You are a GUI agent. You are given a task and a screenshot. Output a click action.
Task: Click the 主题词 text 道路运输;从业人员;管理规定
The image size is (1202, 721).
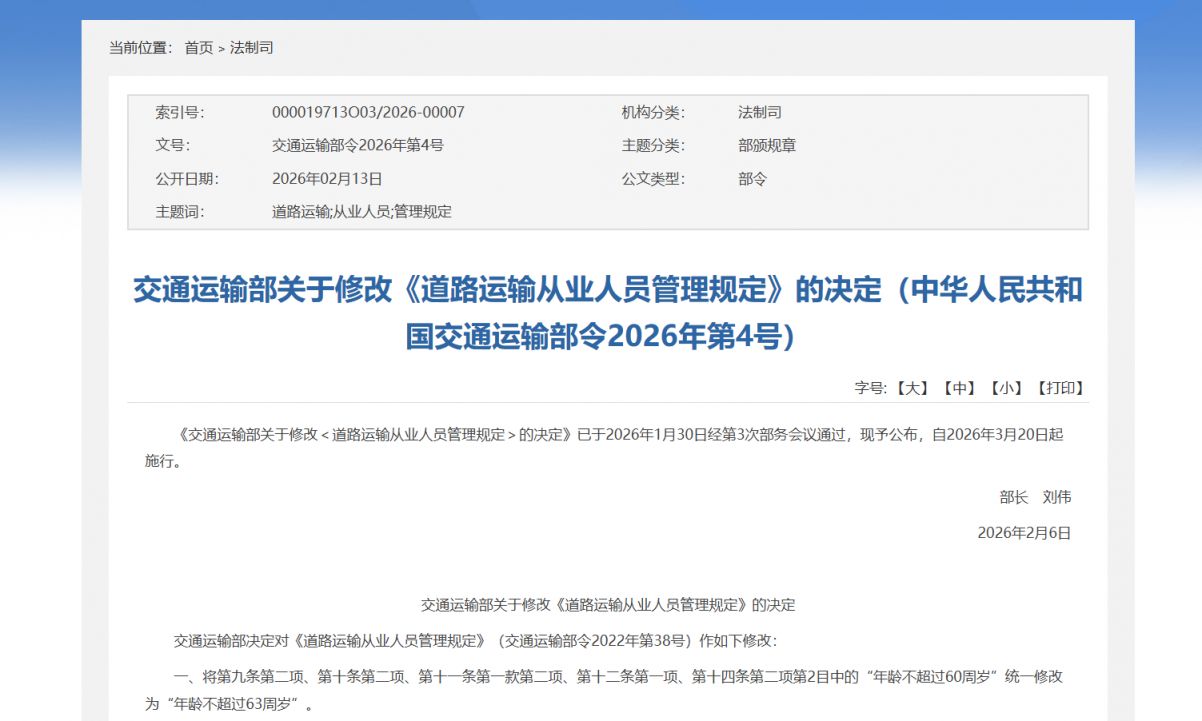[x=361, y=211]
